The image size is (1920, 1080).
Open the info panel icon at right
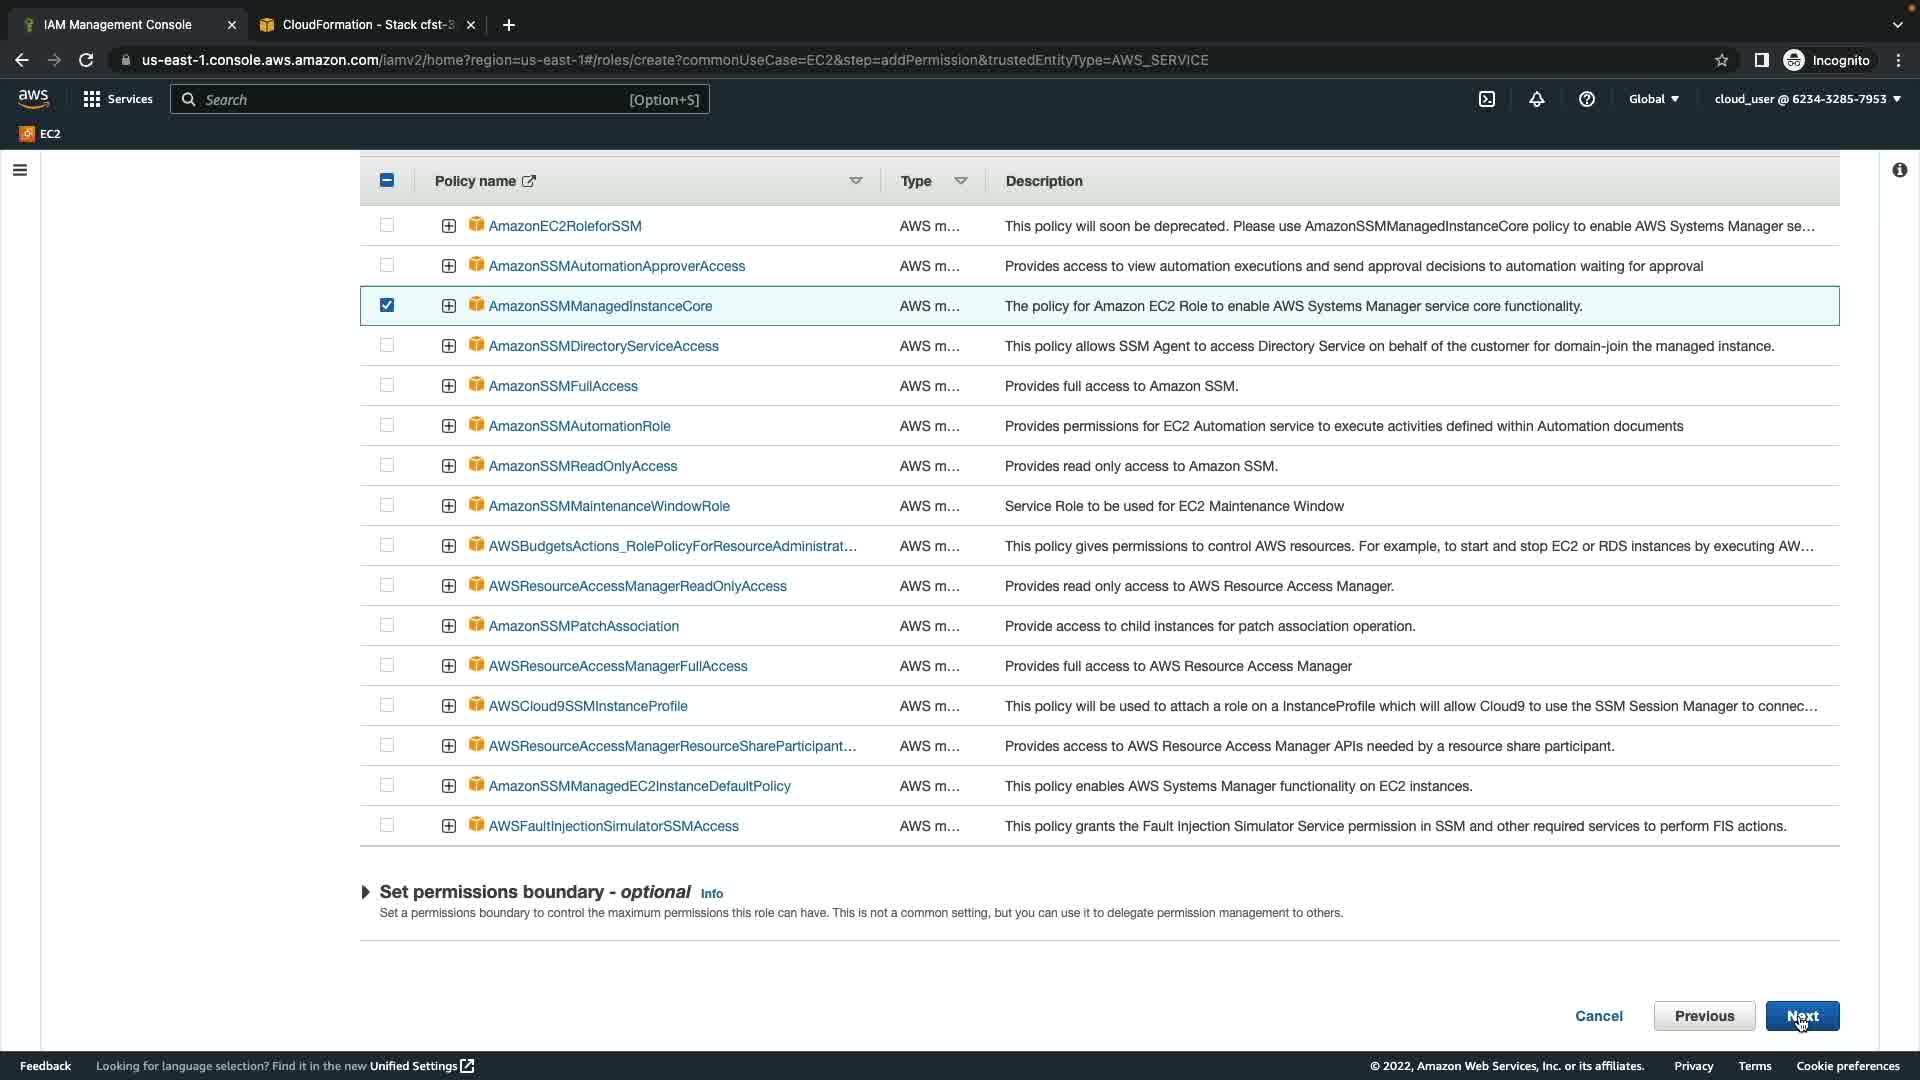point(1899,170)
